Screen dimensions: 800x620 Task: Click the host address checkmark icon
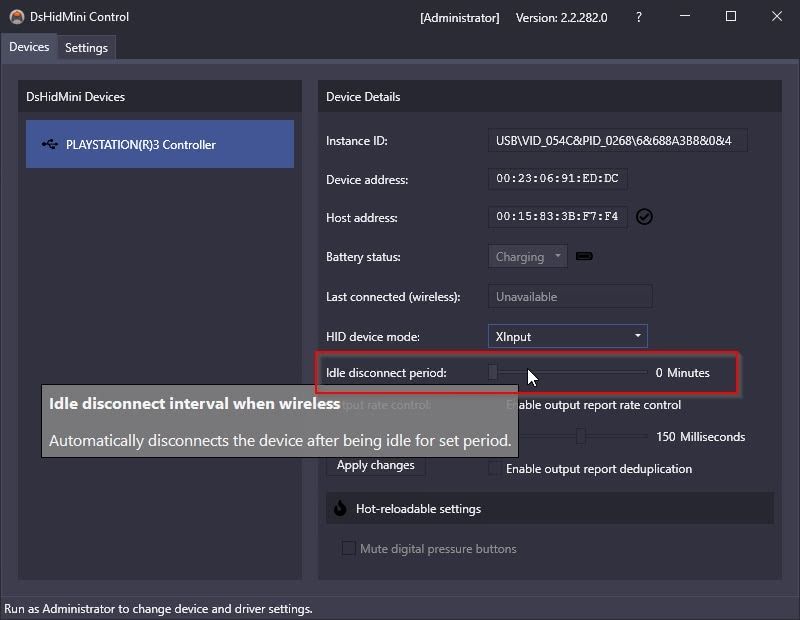(x=644, y=217)
